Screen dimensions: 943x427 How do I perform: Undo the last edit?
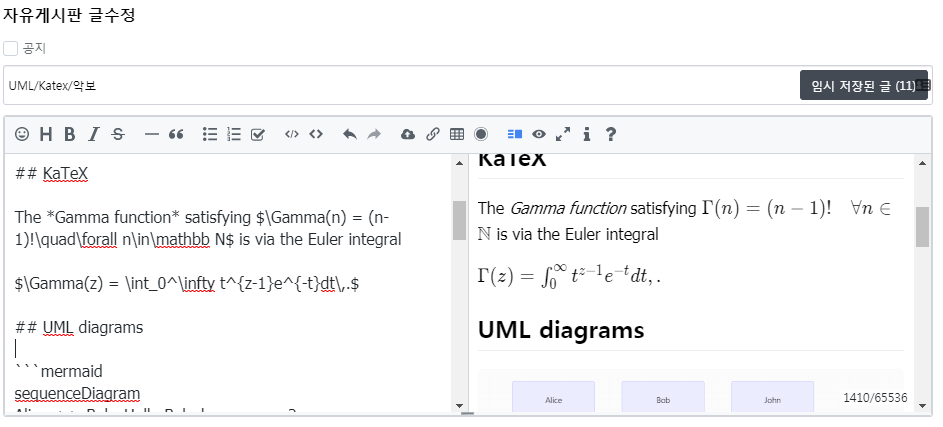click(x=350, y=134)
